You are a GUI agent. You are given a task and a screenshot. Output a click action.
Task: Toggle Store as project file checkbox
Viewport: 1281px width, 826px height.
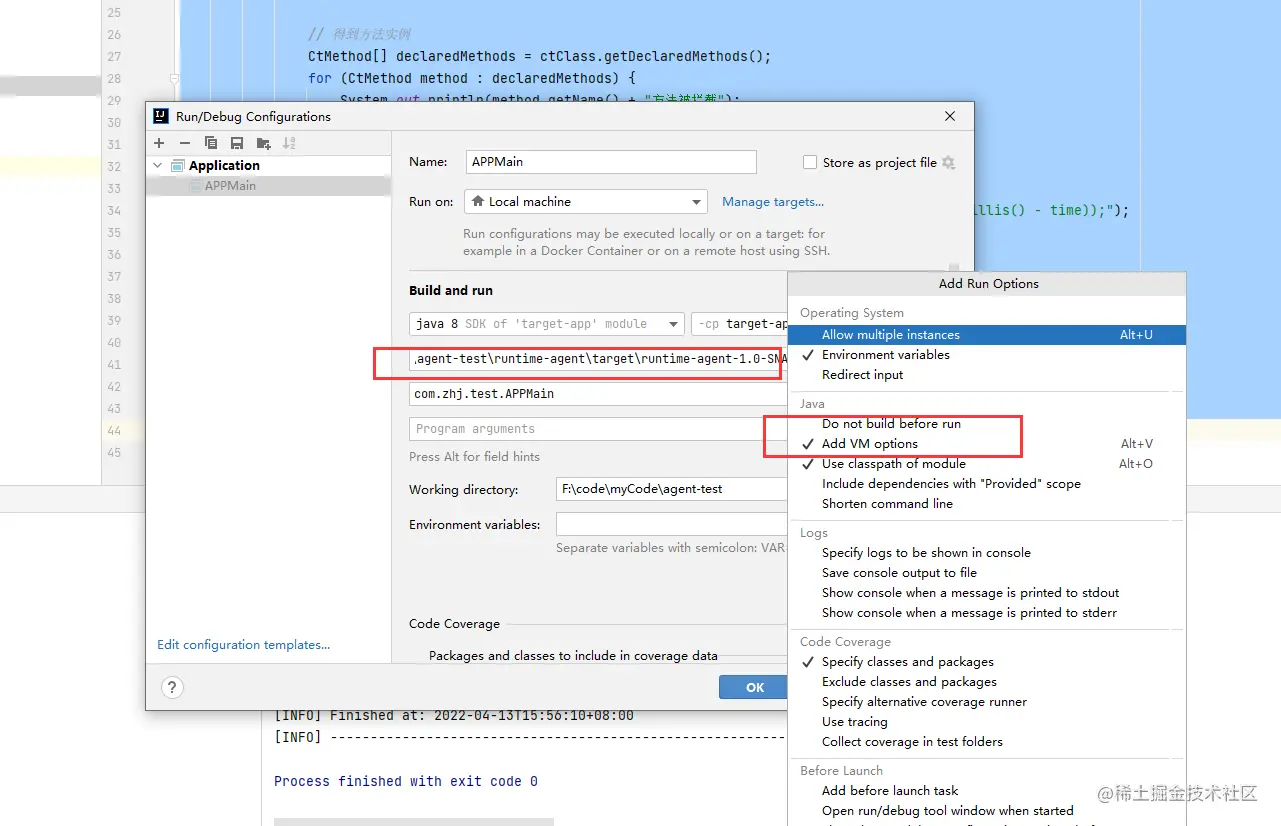(810, 162)
